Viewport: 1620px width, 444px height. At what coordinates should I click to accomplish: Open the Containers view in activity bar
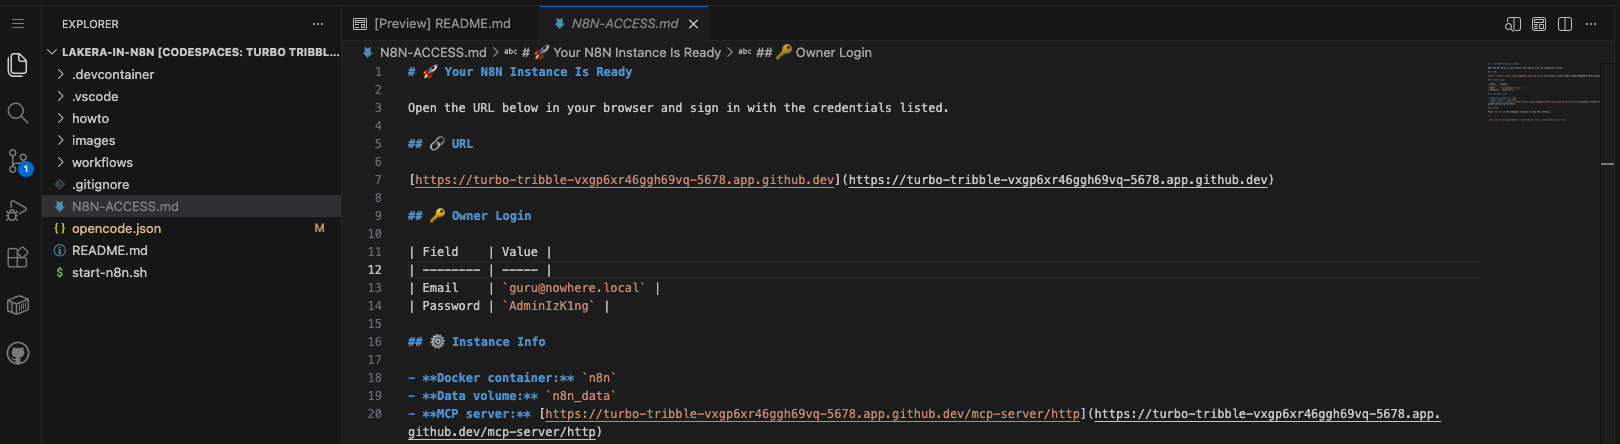tap(17, 305)
